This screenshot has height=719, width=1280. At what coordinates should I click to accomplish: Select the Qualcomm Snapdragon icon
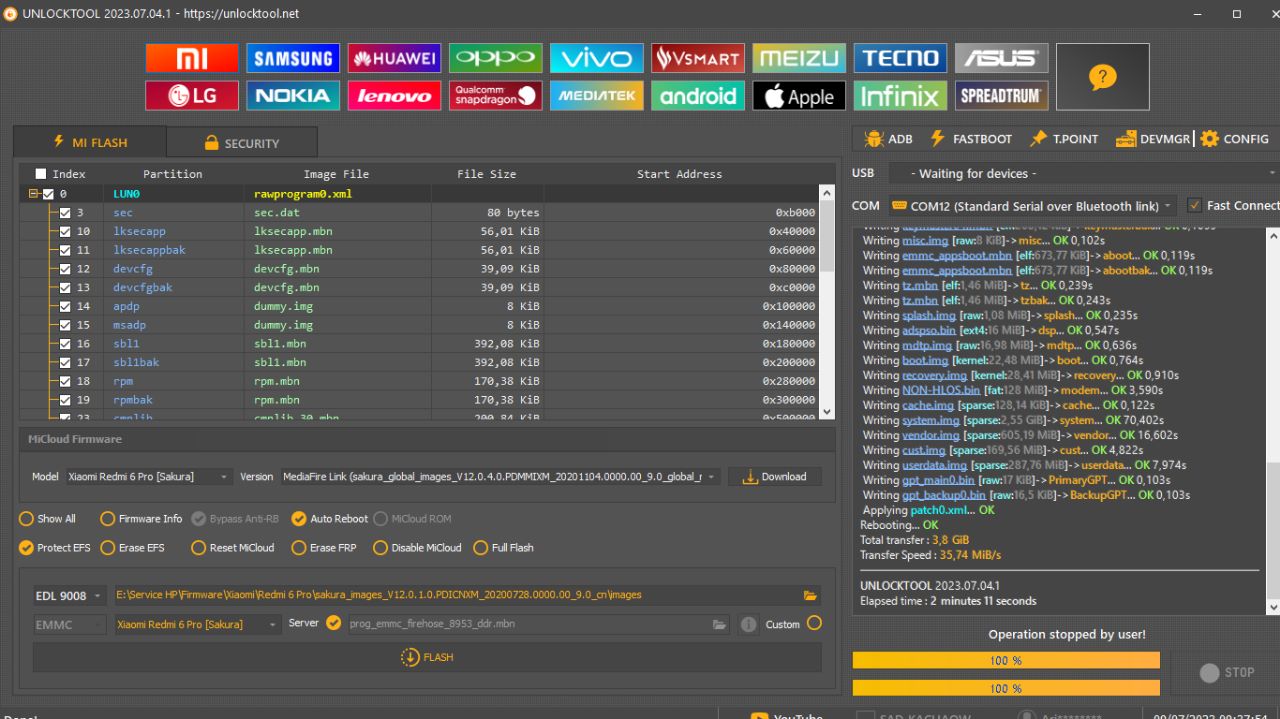(495, 96)
